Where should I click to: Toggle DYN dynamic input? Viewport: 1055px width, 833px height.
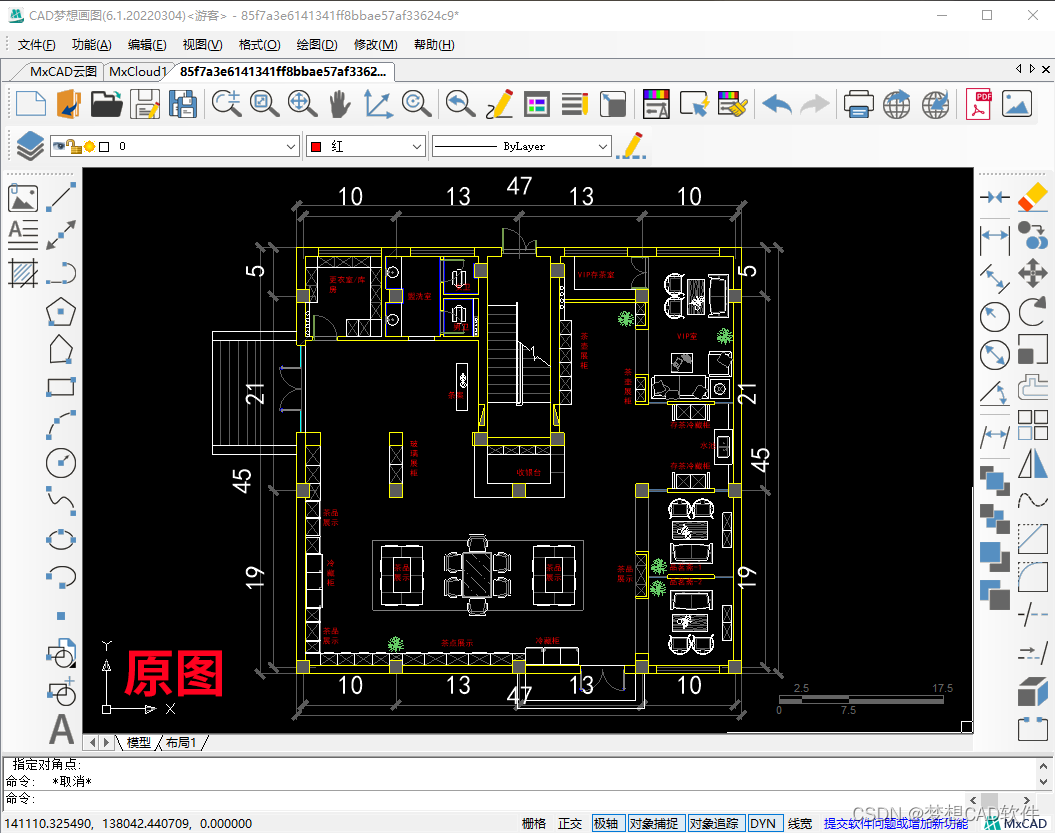[x=763, y=824]
